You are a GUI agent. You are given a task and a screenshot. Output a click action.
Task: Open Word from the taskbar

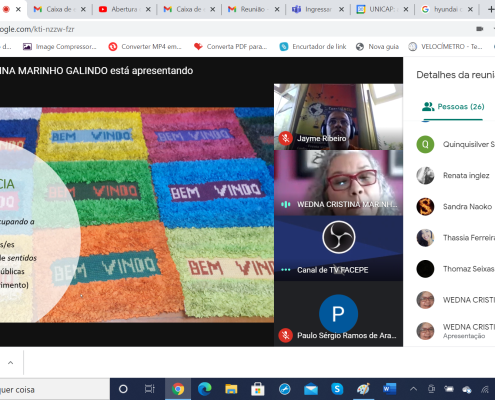[x=389, y=389]
